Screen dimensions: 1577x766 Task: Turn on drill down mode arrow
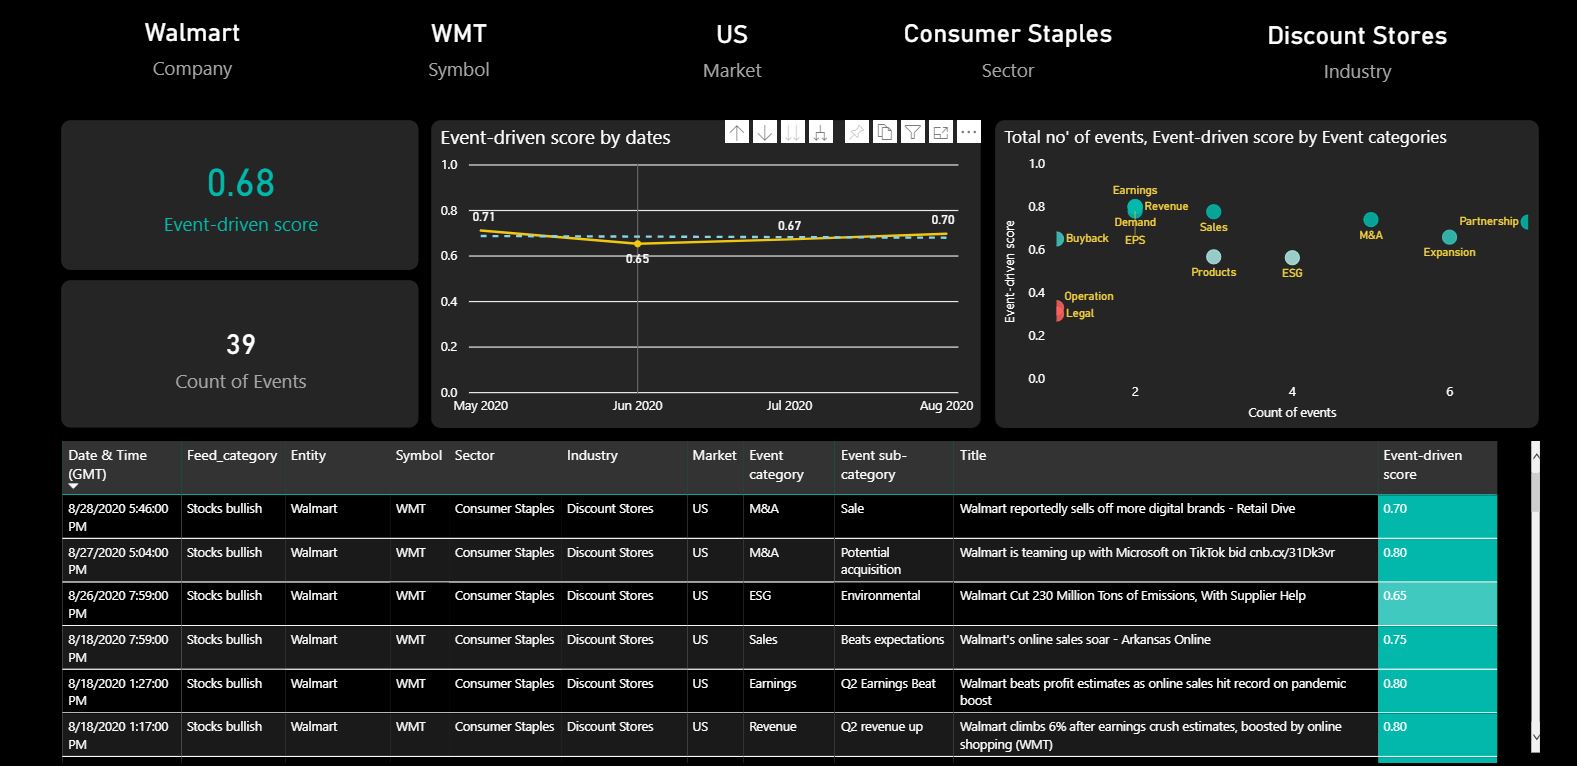coord(765,132)
